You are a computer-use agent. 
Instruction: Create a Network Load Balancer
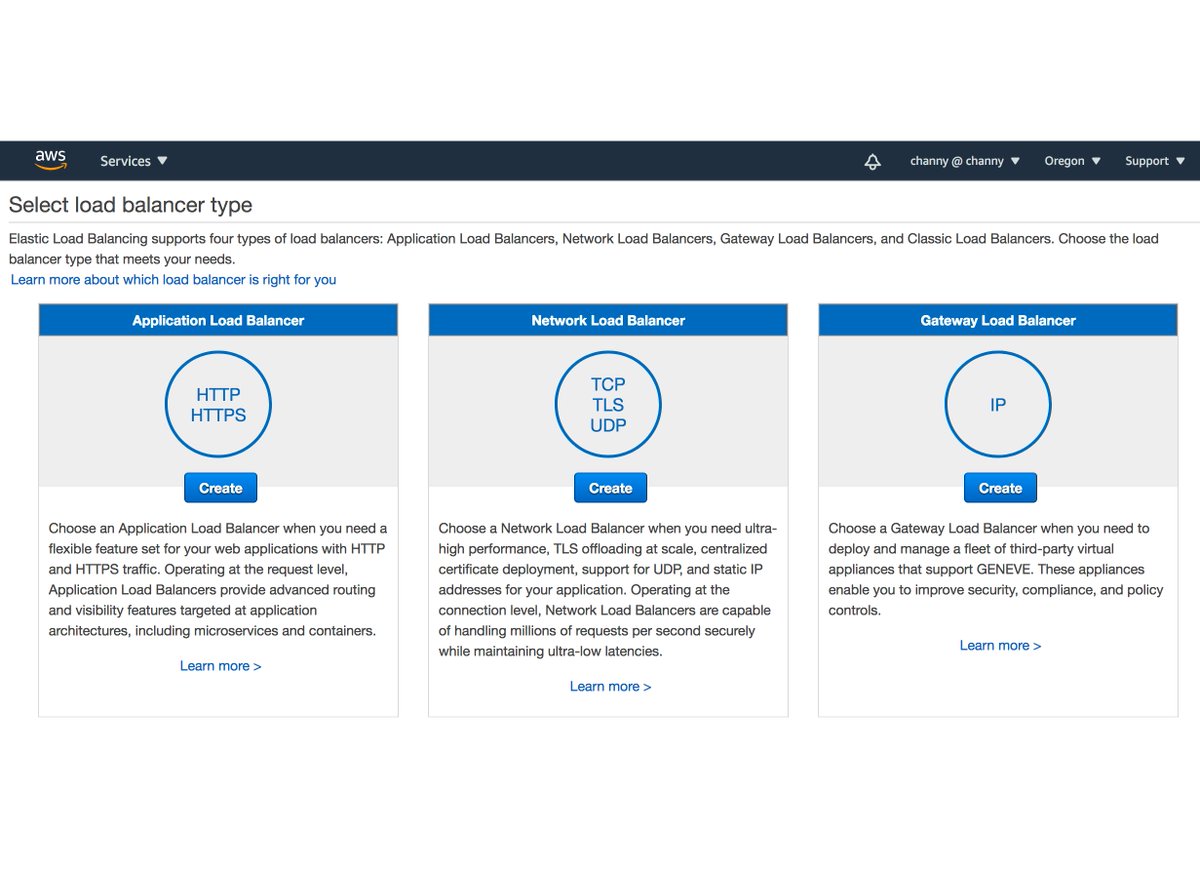click(x=611, y=488)
